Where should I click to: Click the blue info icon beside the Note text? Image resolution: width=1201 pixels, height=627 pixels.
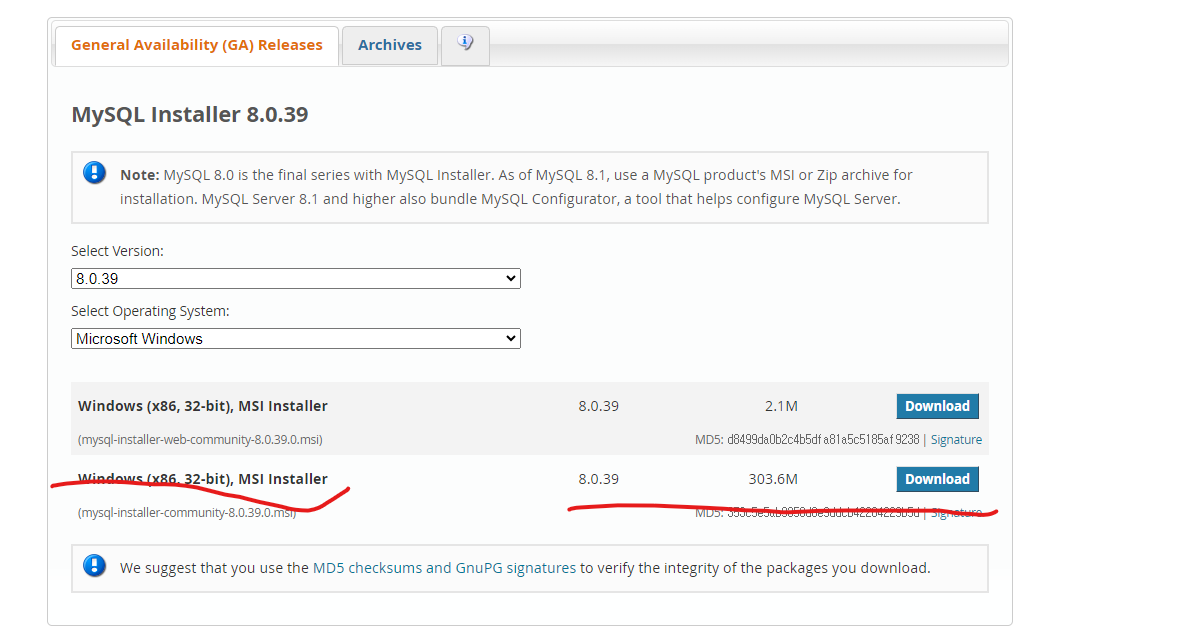coord(94,171)
